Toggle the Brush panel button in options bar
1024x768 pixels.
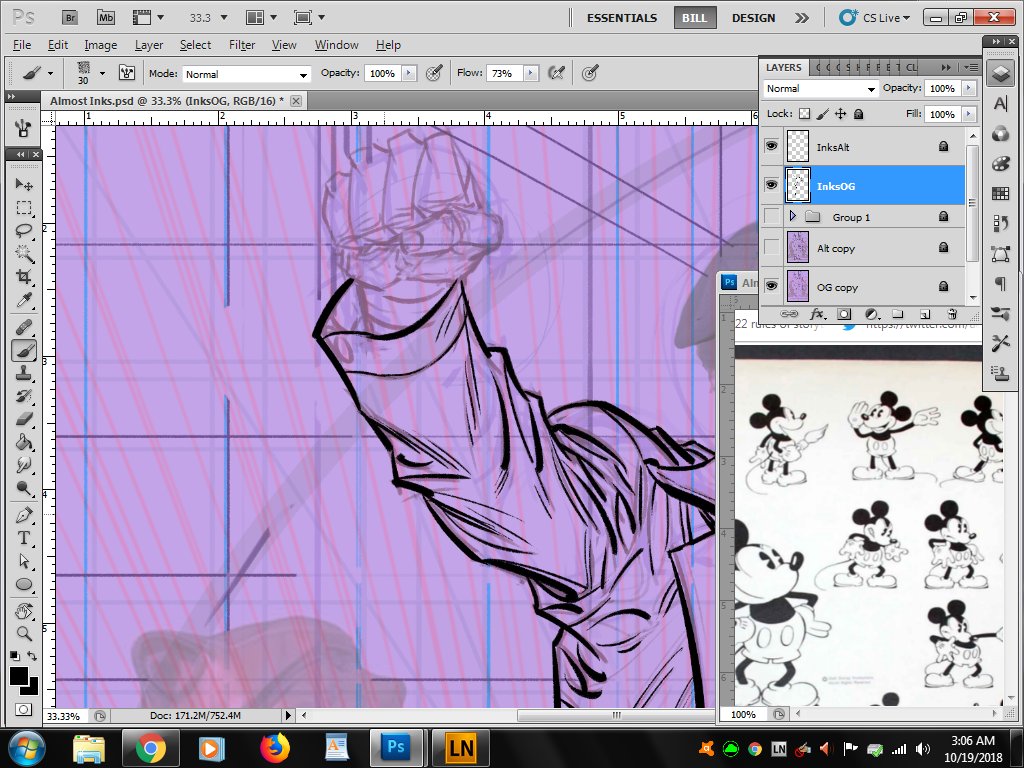click(127, 73)
